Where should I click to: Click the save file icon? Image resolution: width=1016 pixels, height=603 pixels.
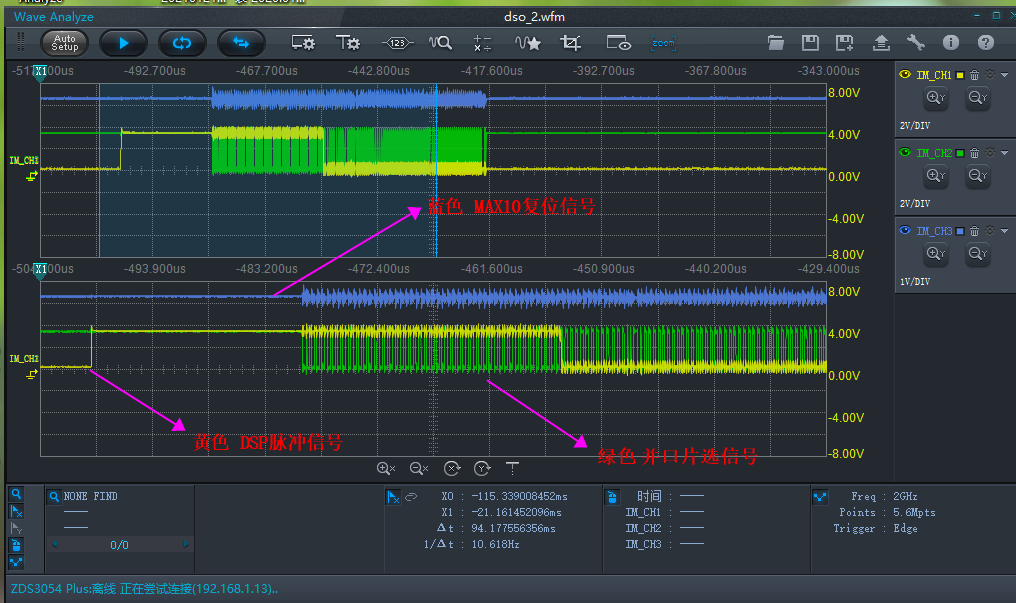tap(810, 43)
